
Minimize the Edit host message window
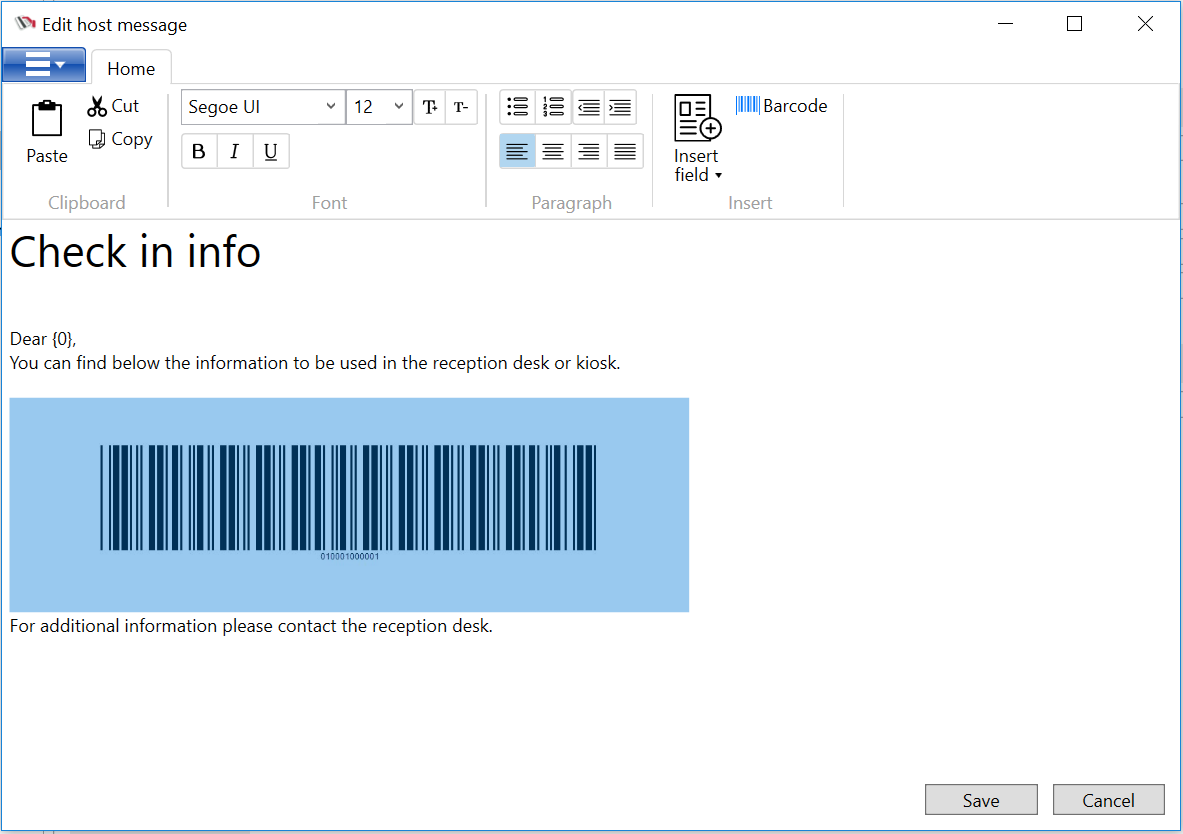click(x=1005, y=24)
